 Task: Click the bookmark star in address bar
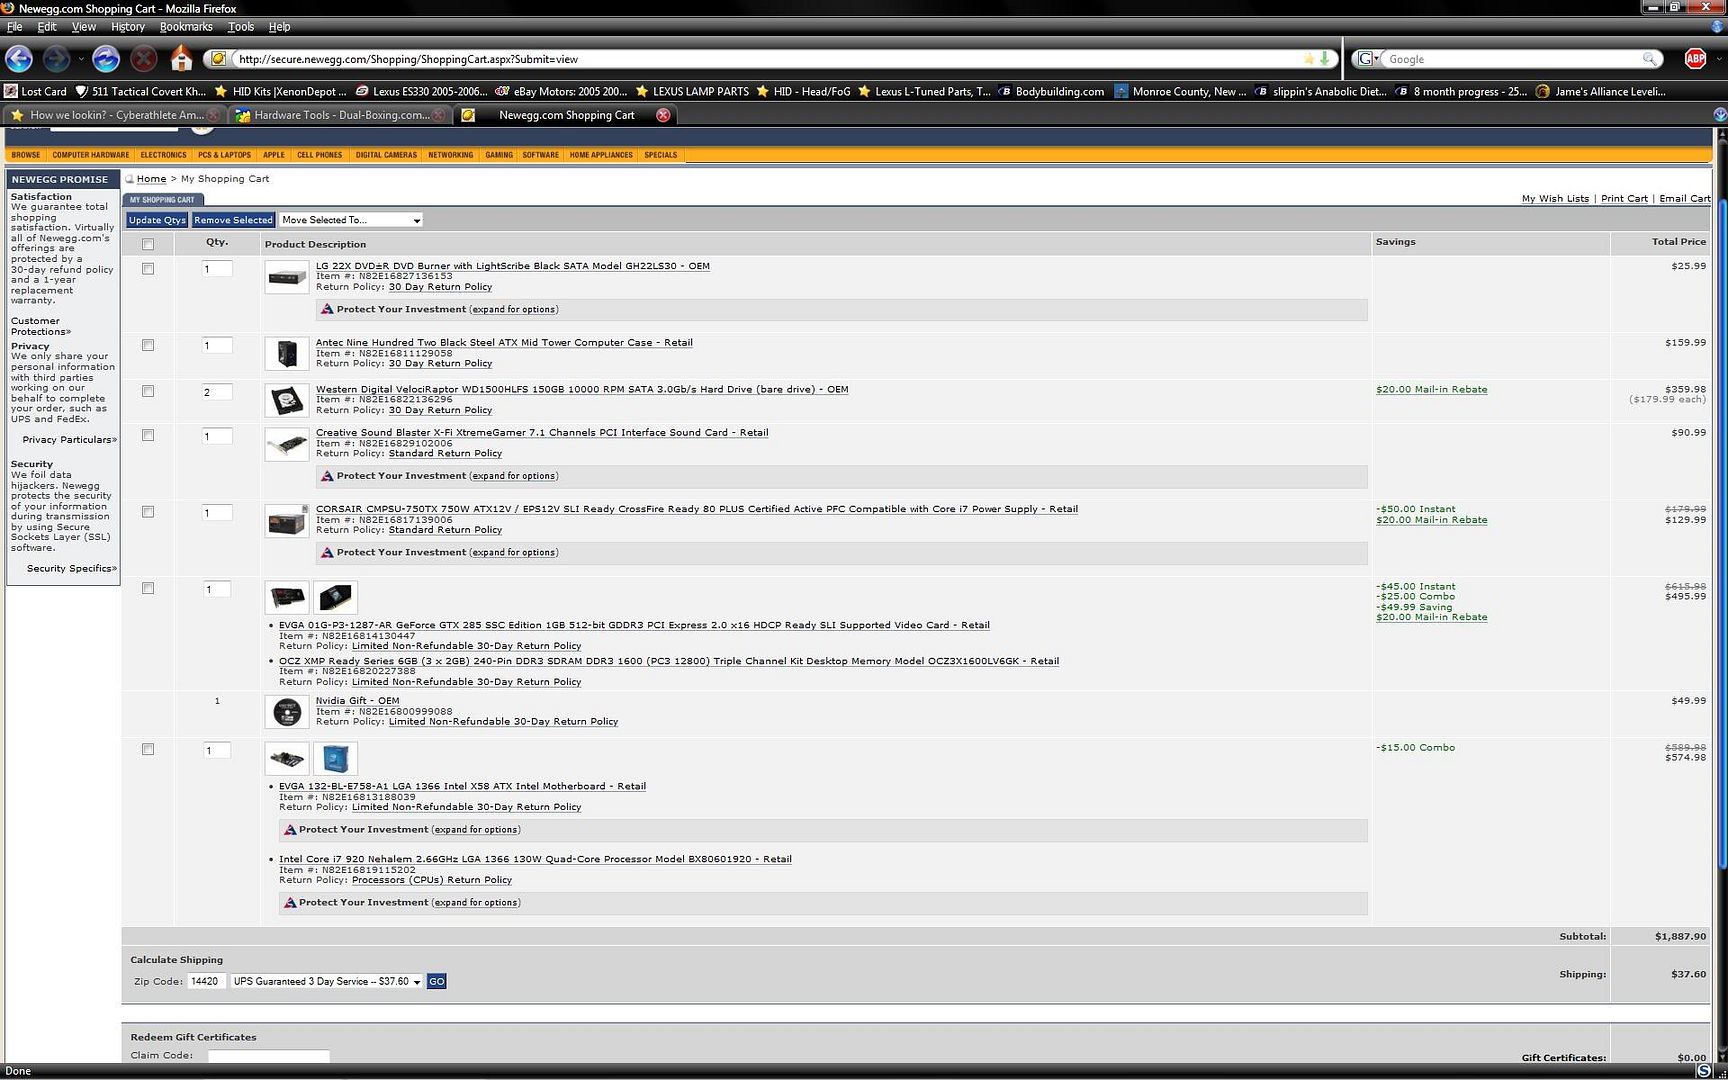[x=1309, y=59]
